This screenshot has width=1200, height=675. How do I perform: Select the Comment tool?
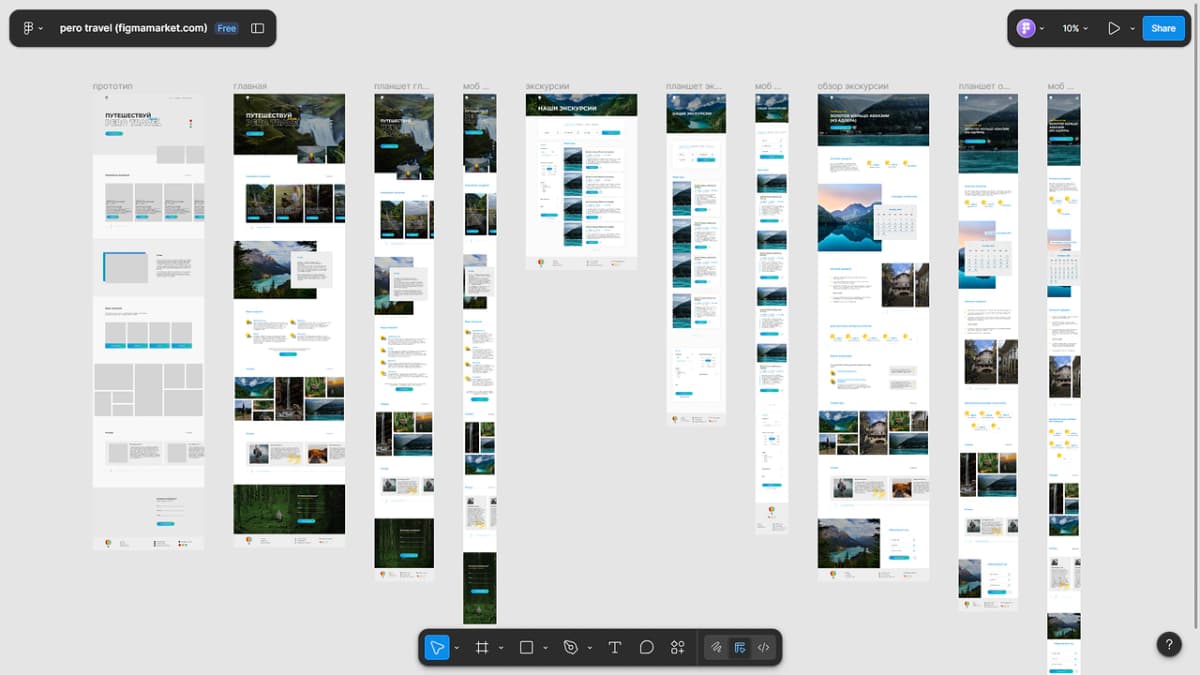647,647
